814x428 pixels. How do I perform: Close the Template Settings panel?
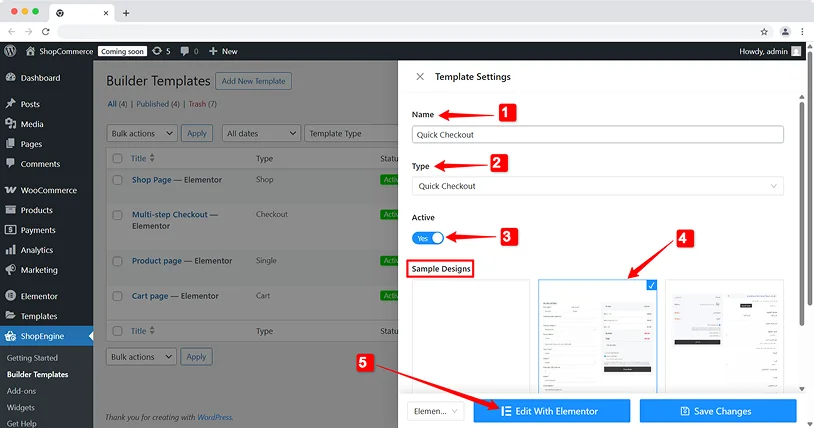(420, 77)
